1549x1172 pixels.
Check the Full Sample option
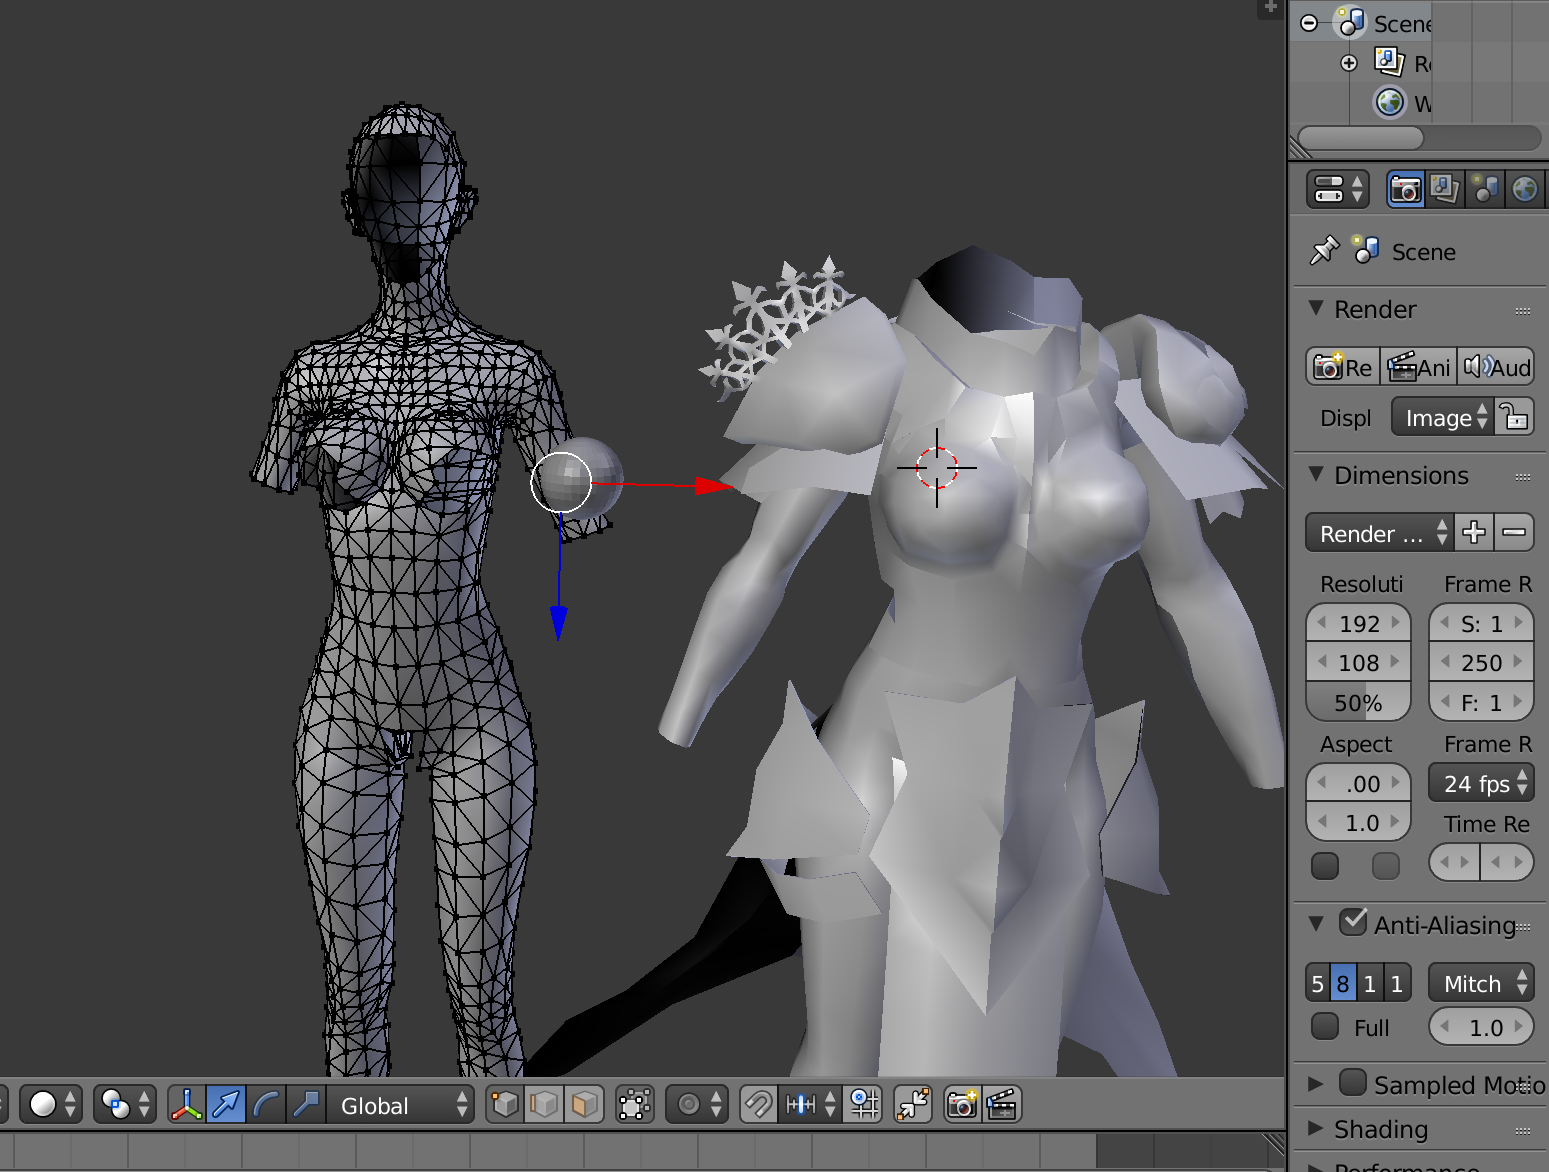(x=1325, y=1027)
